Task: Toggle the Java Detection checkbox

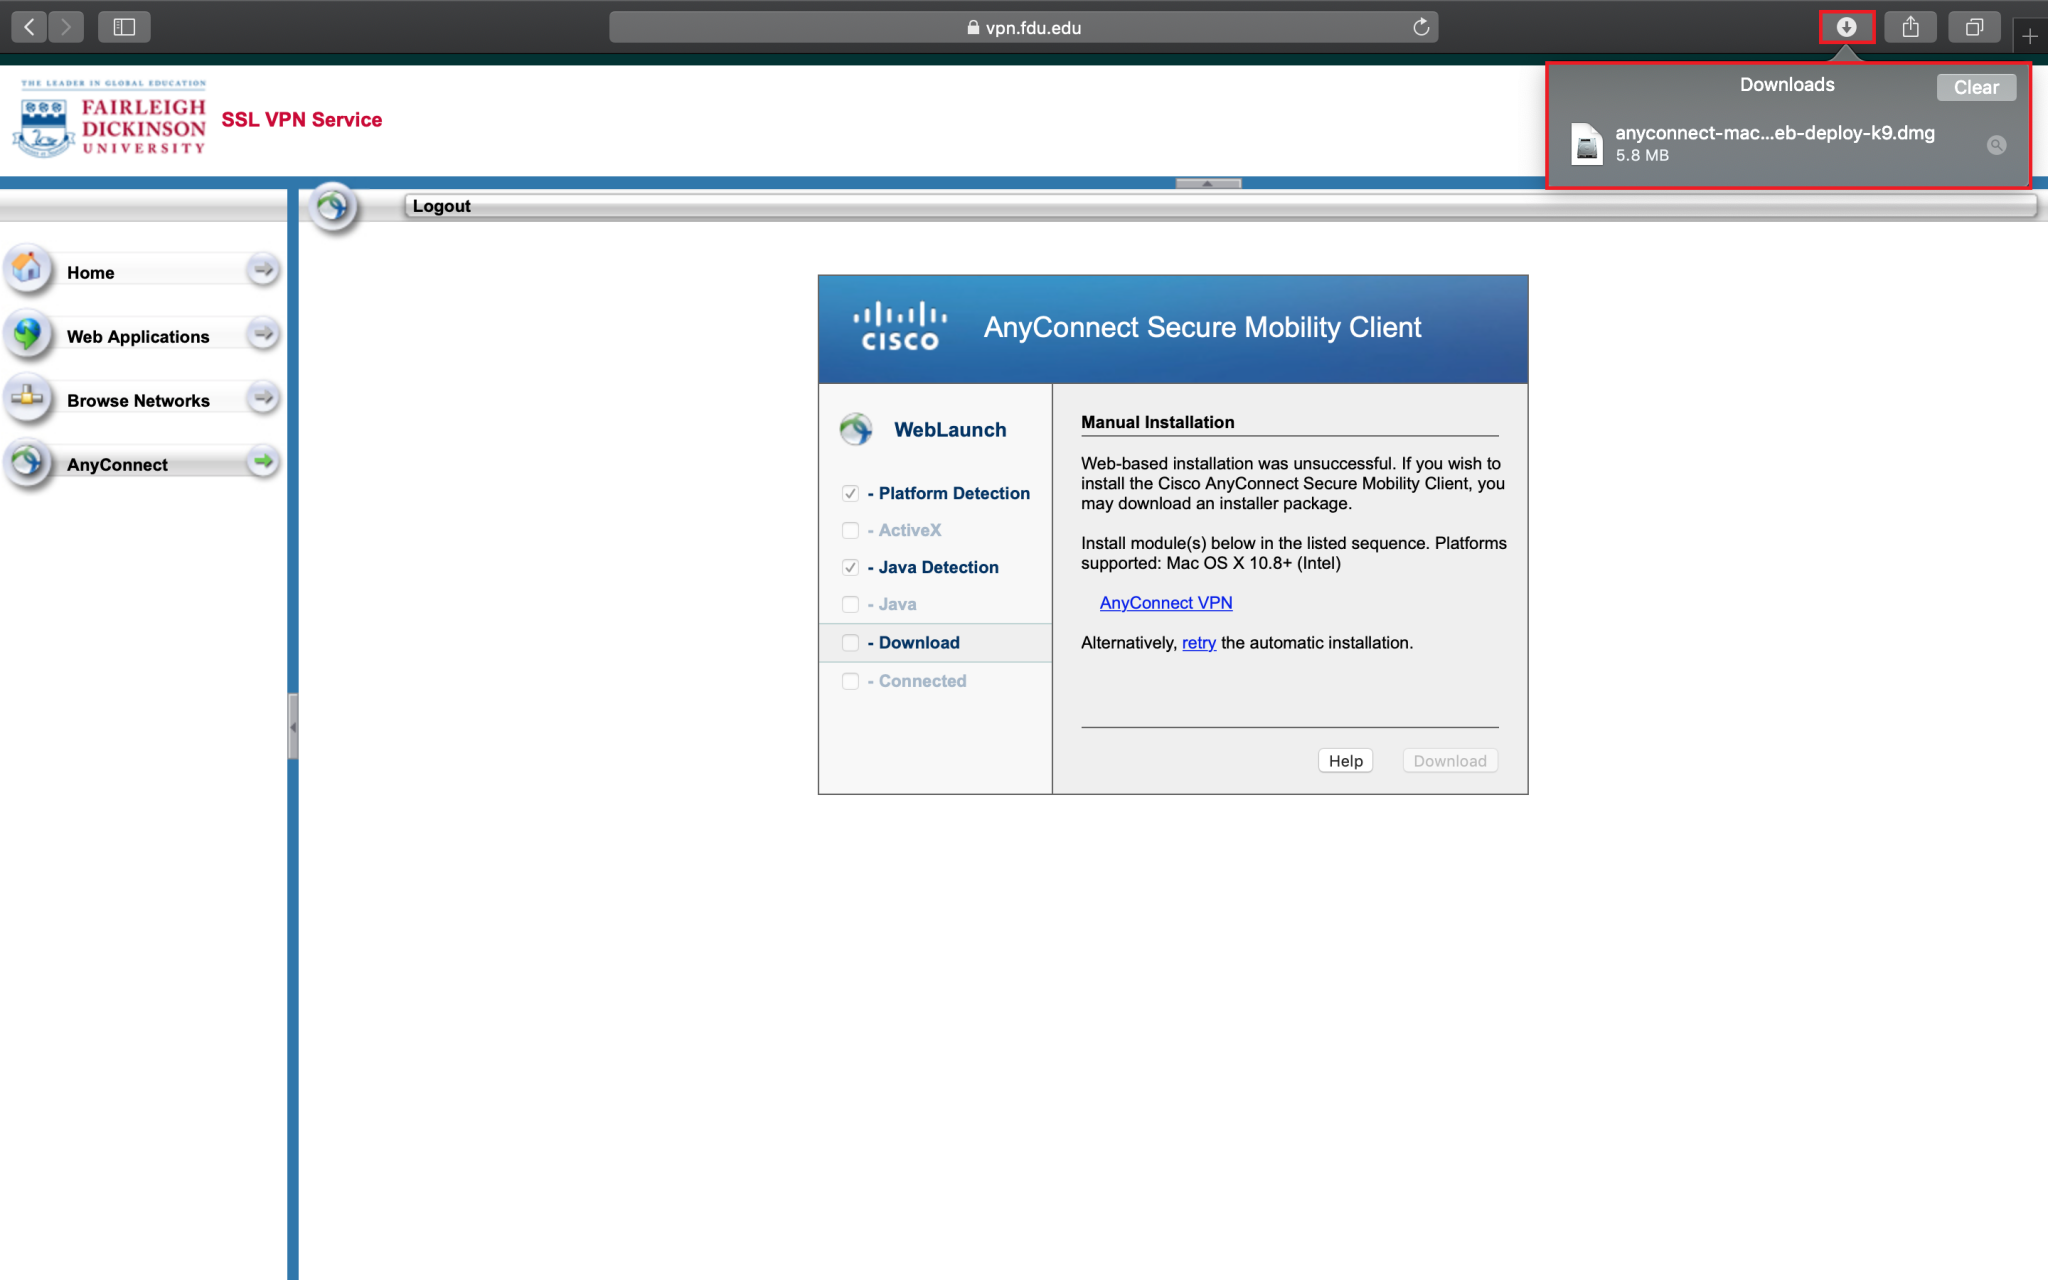Action: pos(850,567)
